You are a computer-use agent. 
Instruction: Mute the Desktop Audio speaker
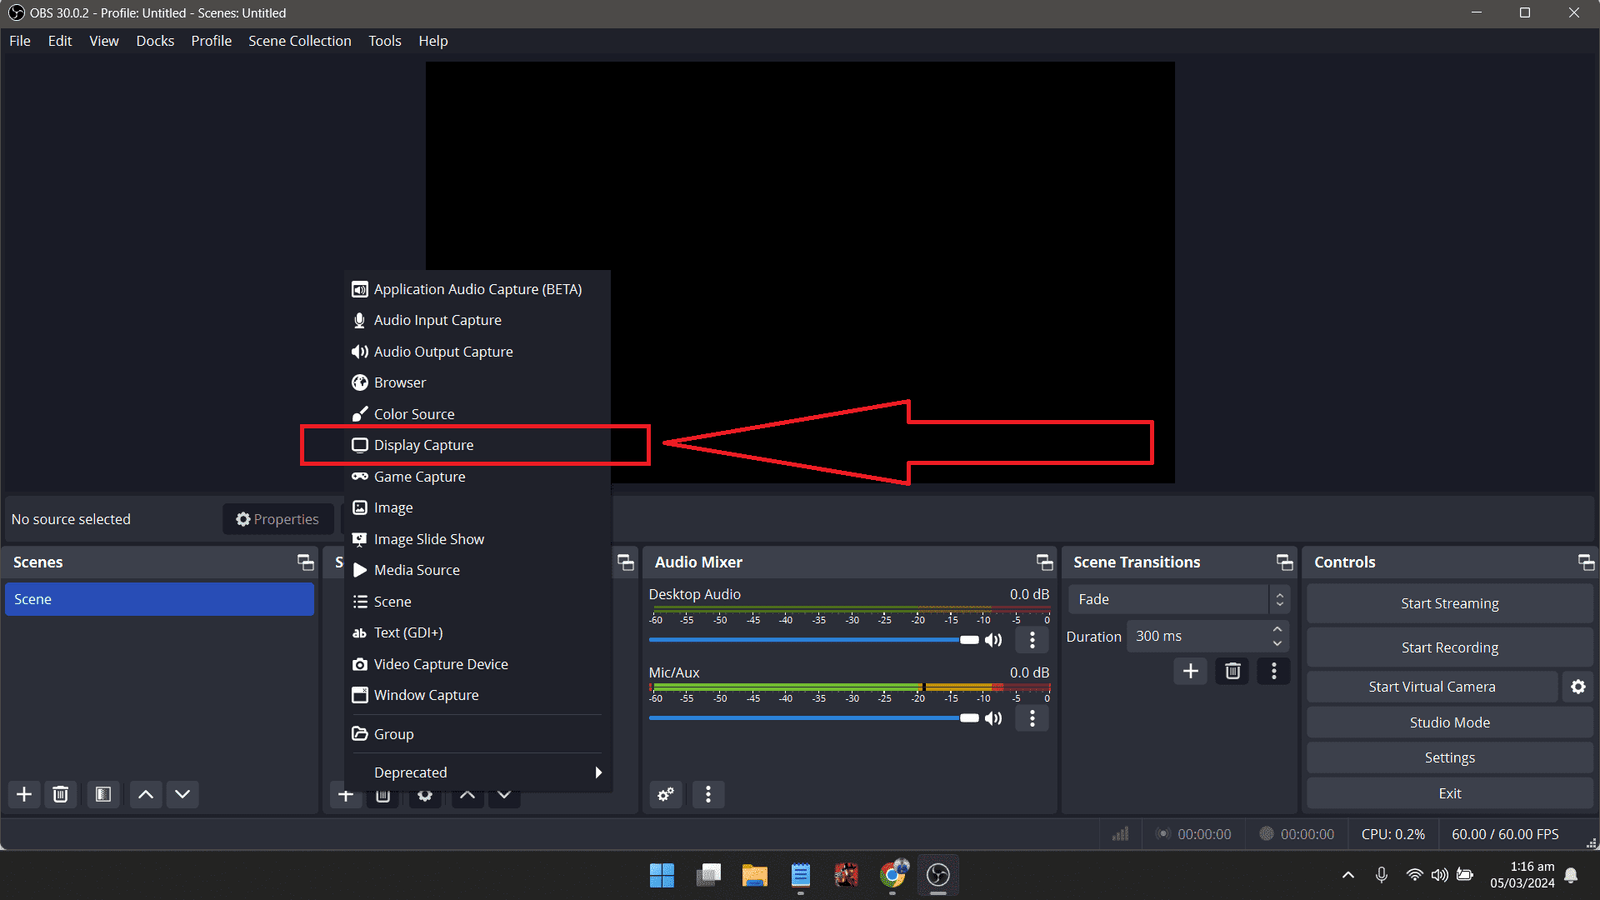point(994,640)
